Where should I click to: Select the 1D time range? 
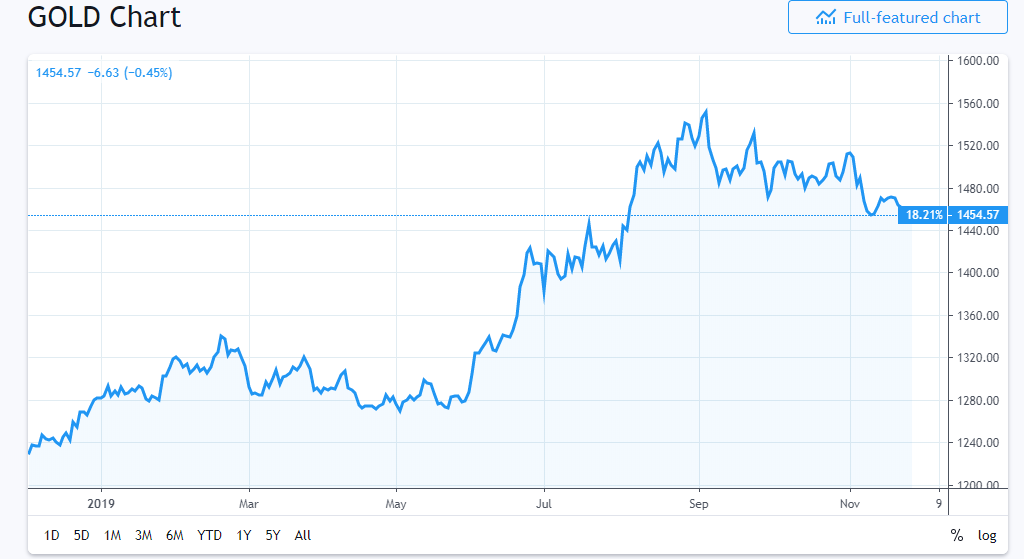[52, 535]
